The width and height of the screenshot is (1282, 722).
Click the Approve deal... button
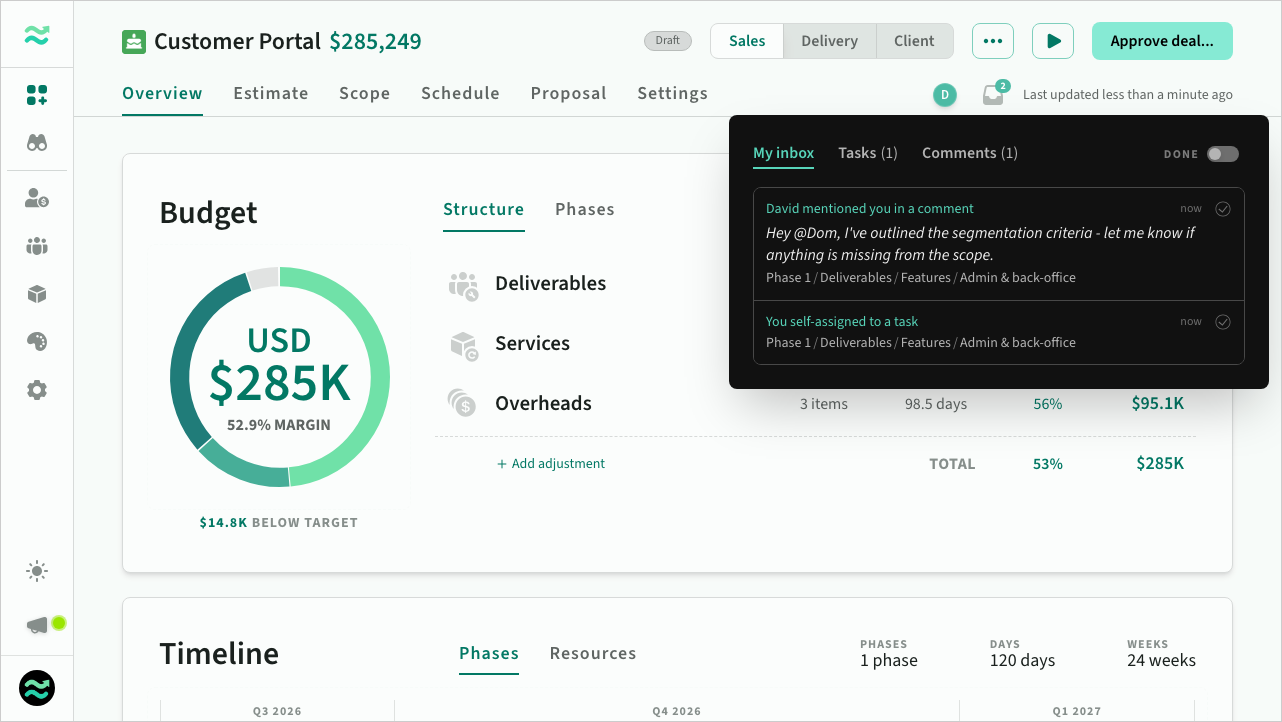pyautogui.click(x=1162, y=41)
